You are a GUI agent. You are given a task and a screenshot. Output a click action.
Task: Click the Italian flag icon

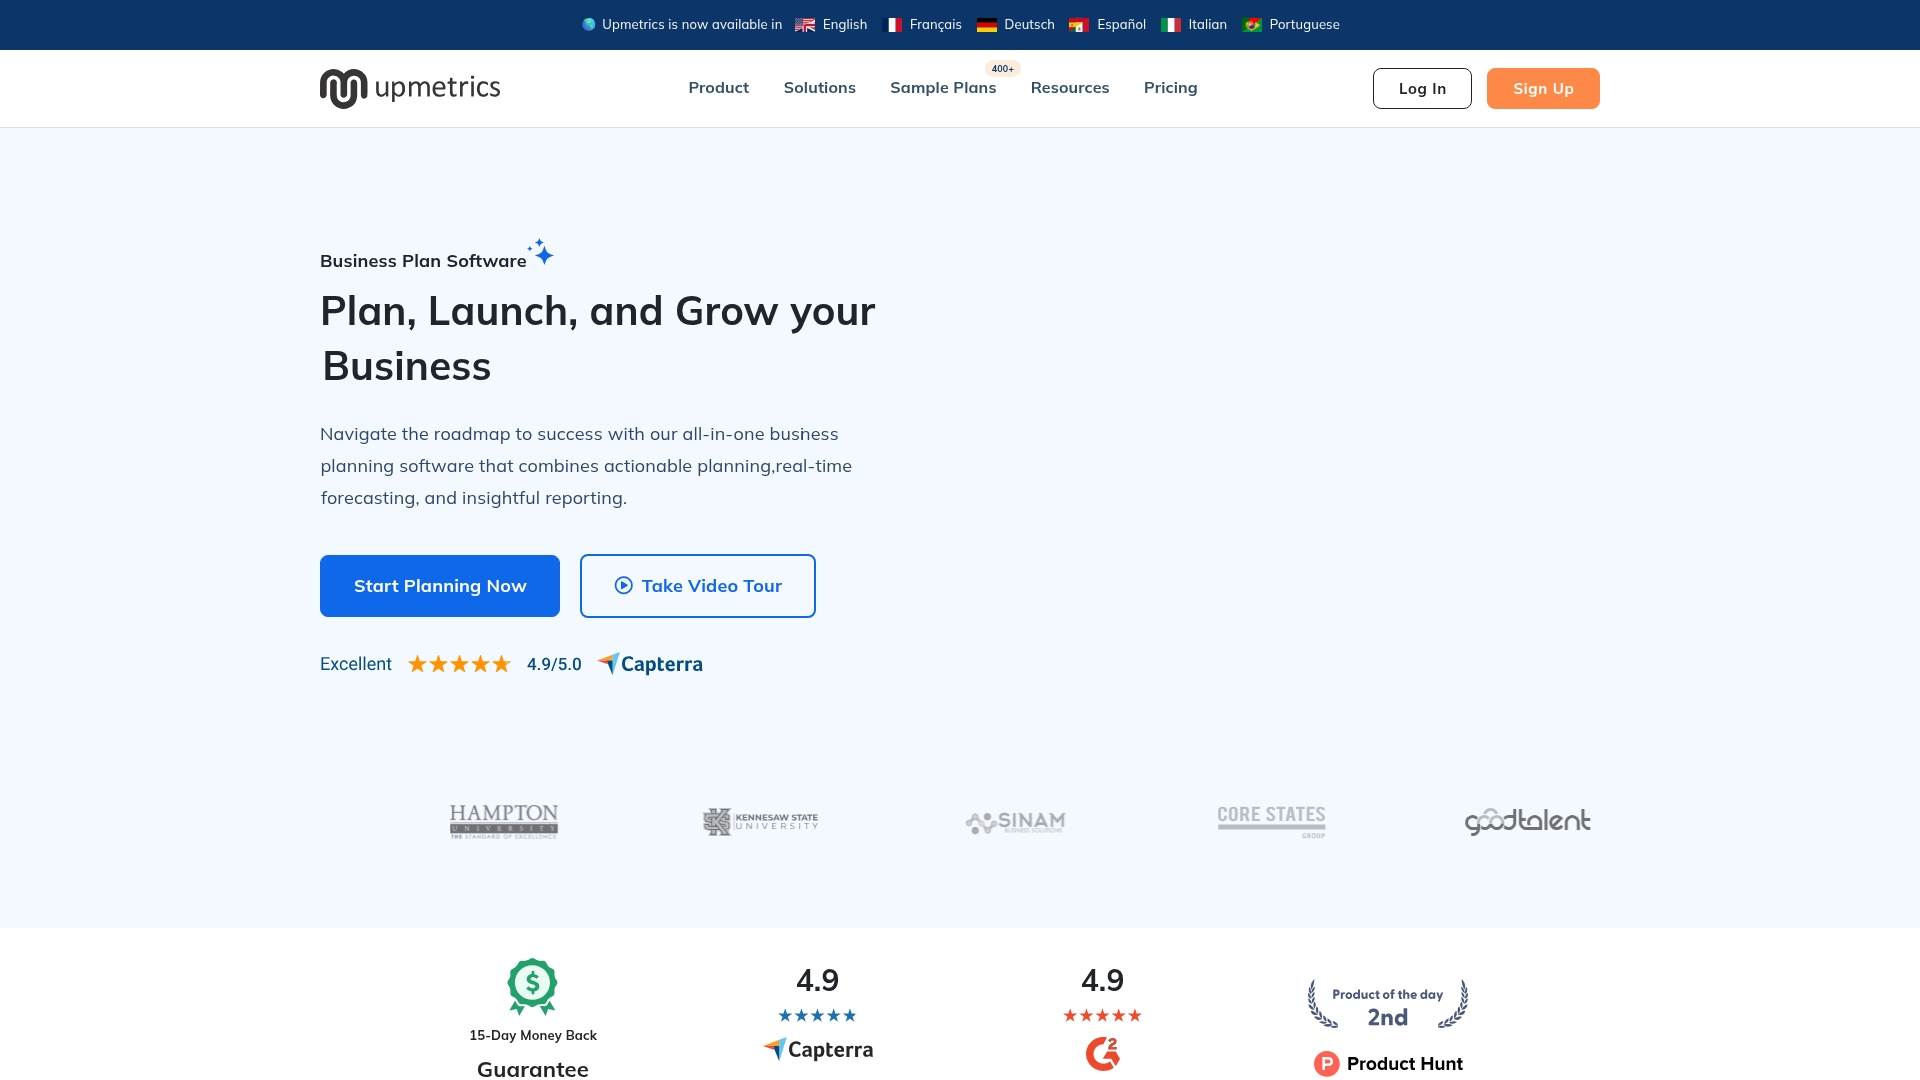pos(1169,24)
